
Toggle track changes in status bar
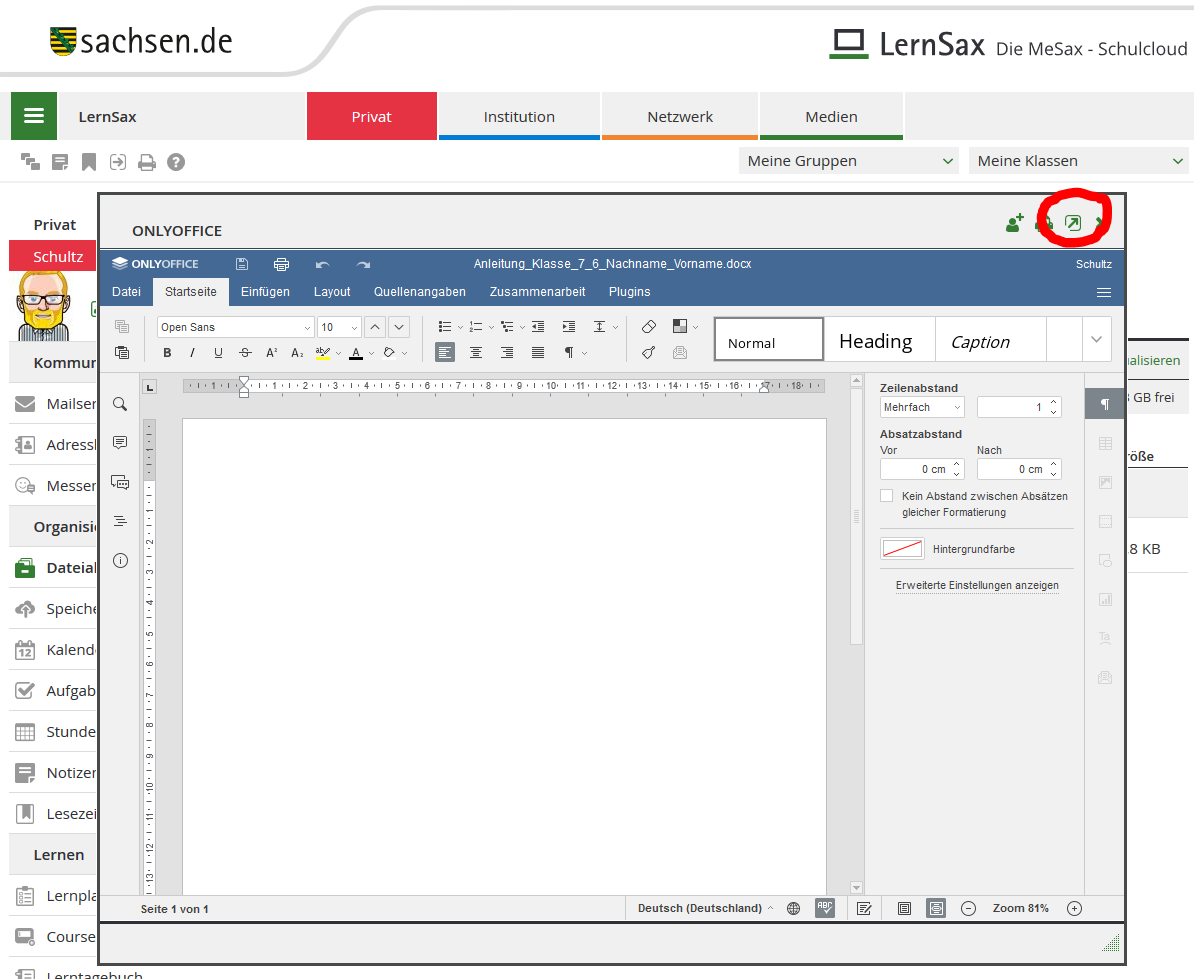point(865,908)
